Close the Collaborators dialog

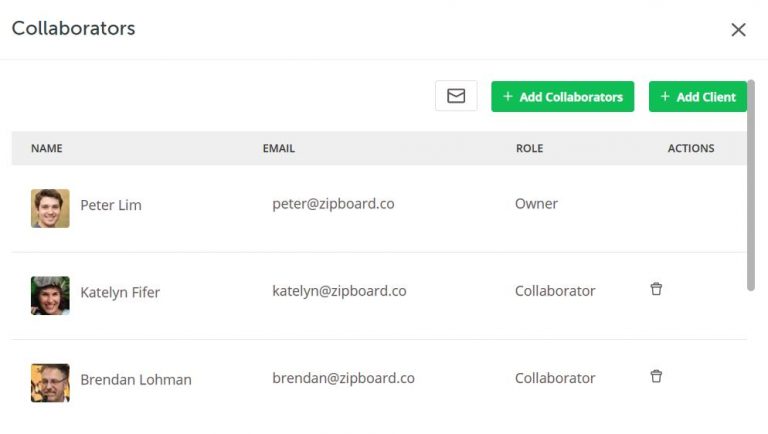pos(738,30)
